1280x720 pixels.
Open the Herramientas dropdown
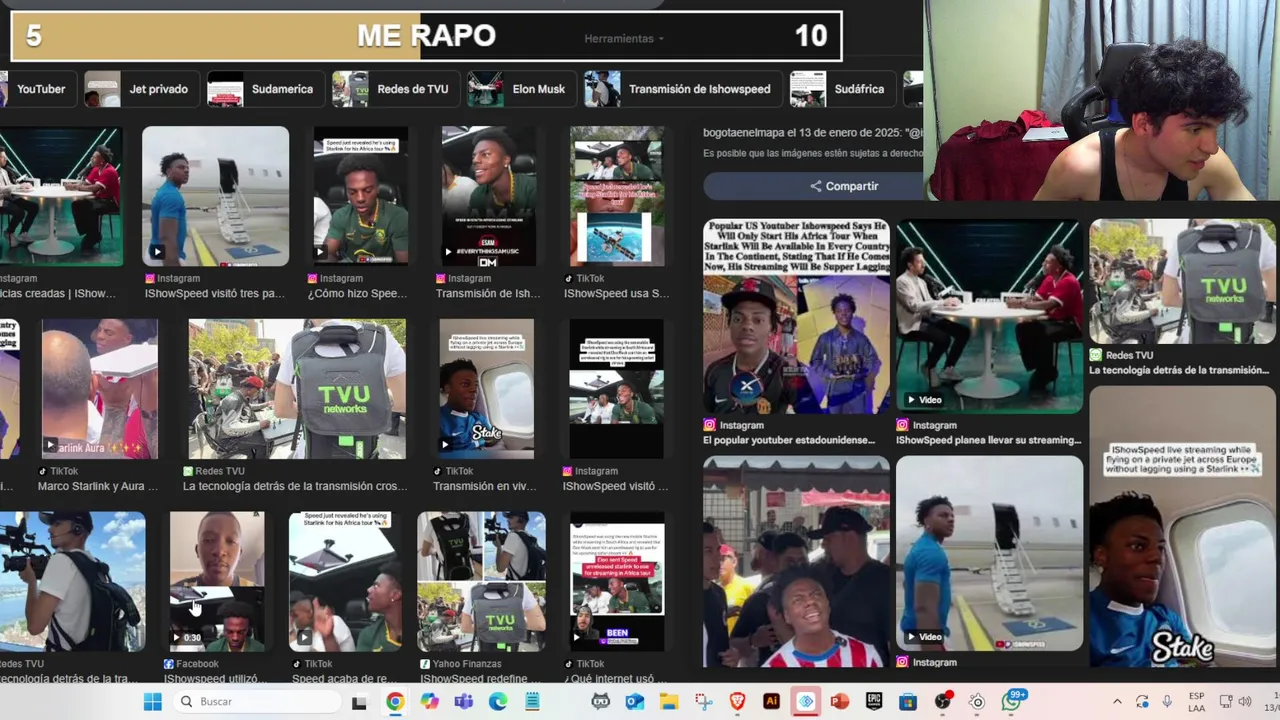click(x=624, y=38)
